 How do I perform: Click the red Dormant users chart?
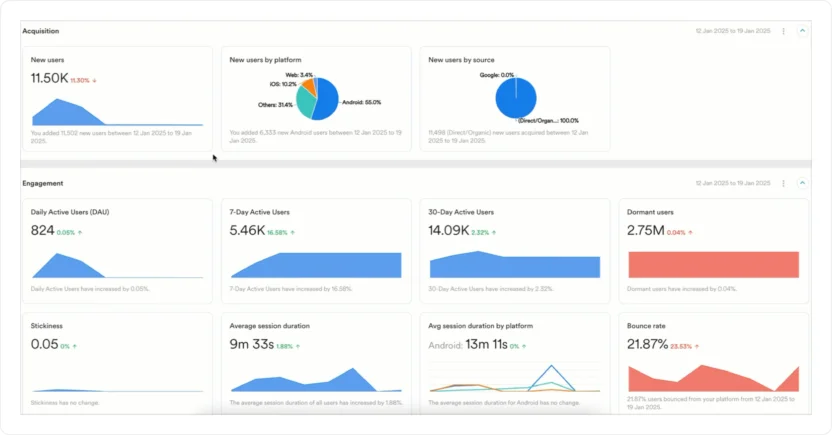tap(714, 265)
